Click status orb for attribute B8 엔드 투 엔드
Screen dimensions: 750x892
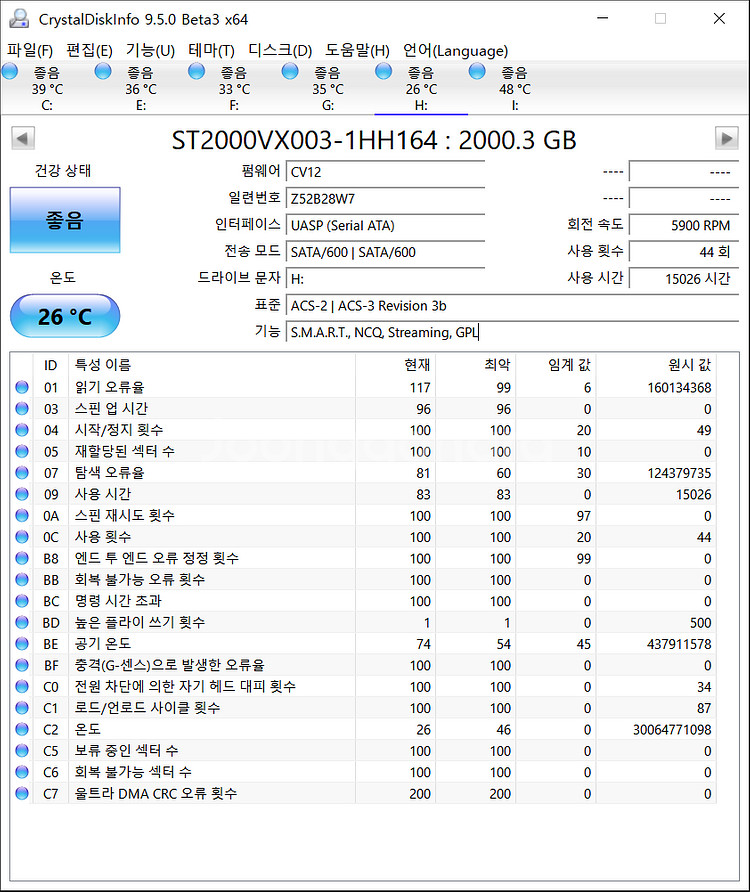click(x=22, y=558)
